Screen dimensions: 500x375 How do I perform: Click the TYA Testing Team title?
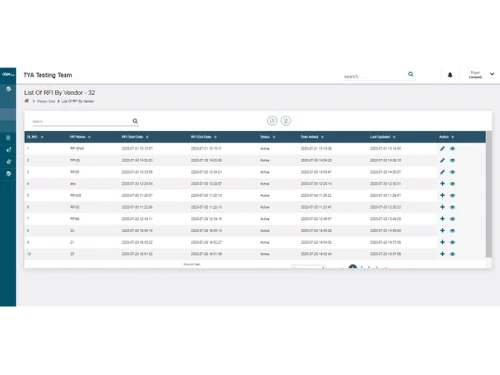tap(48, 75)
